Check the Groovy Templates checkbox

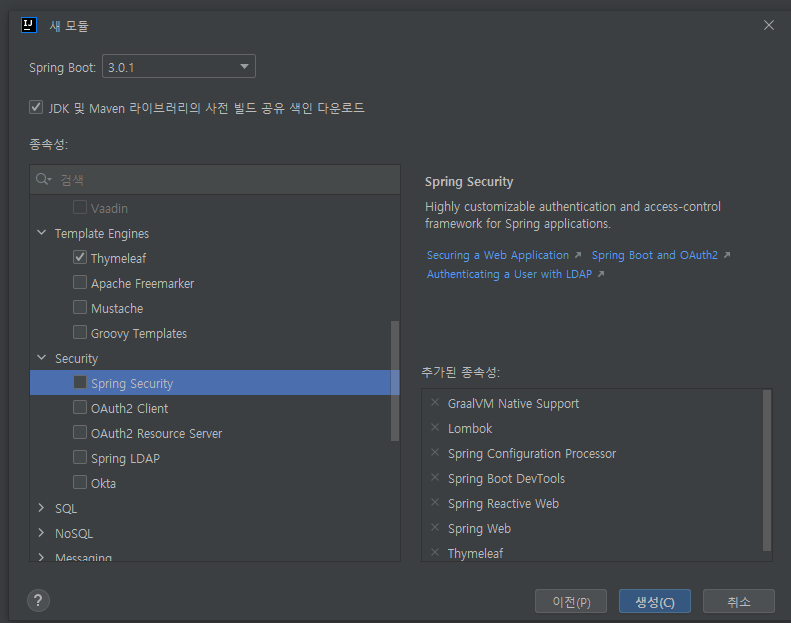click(80, 332)
